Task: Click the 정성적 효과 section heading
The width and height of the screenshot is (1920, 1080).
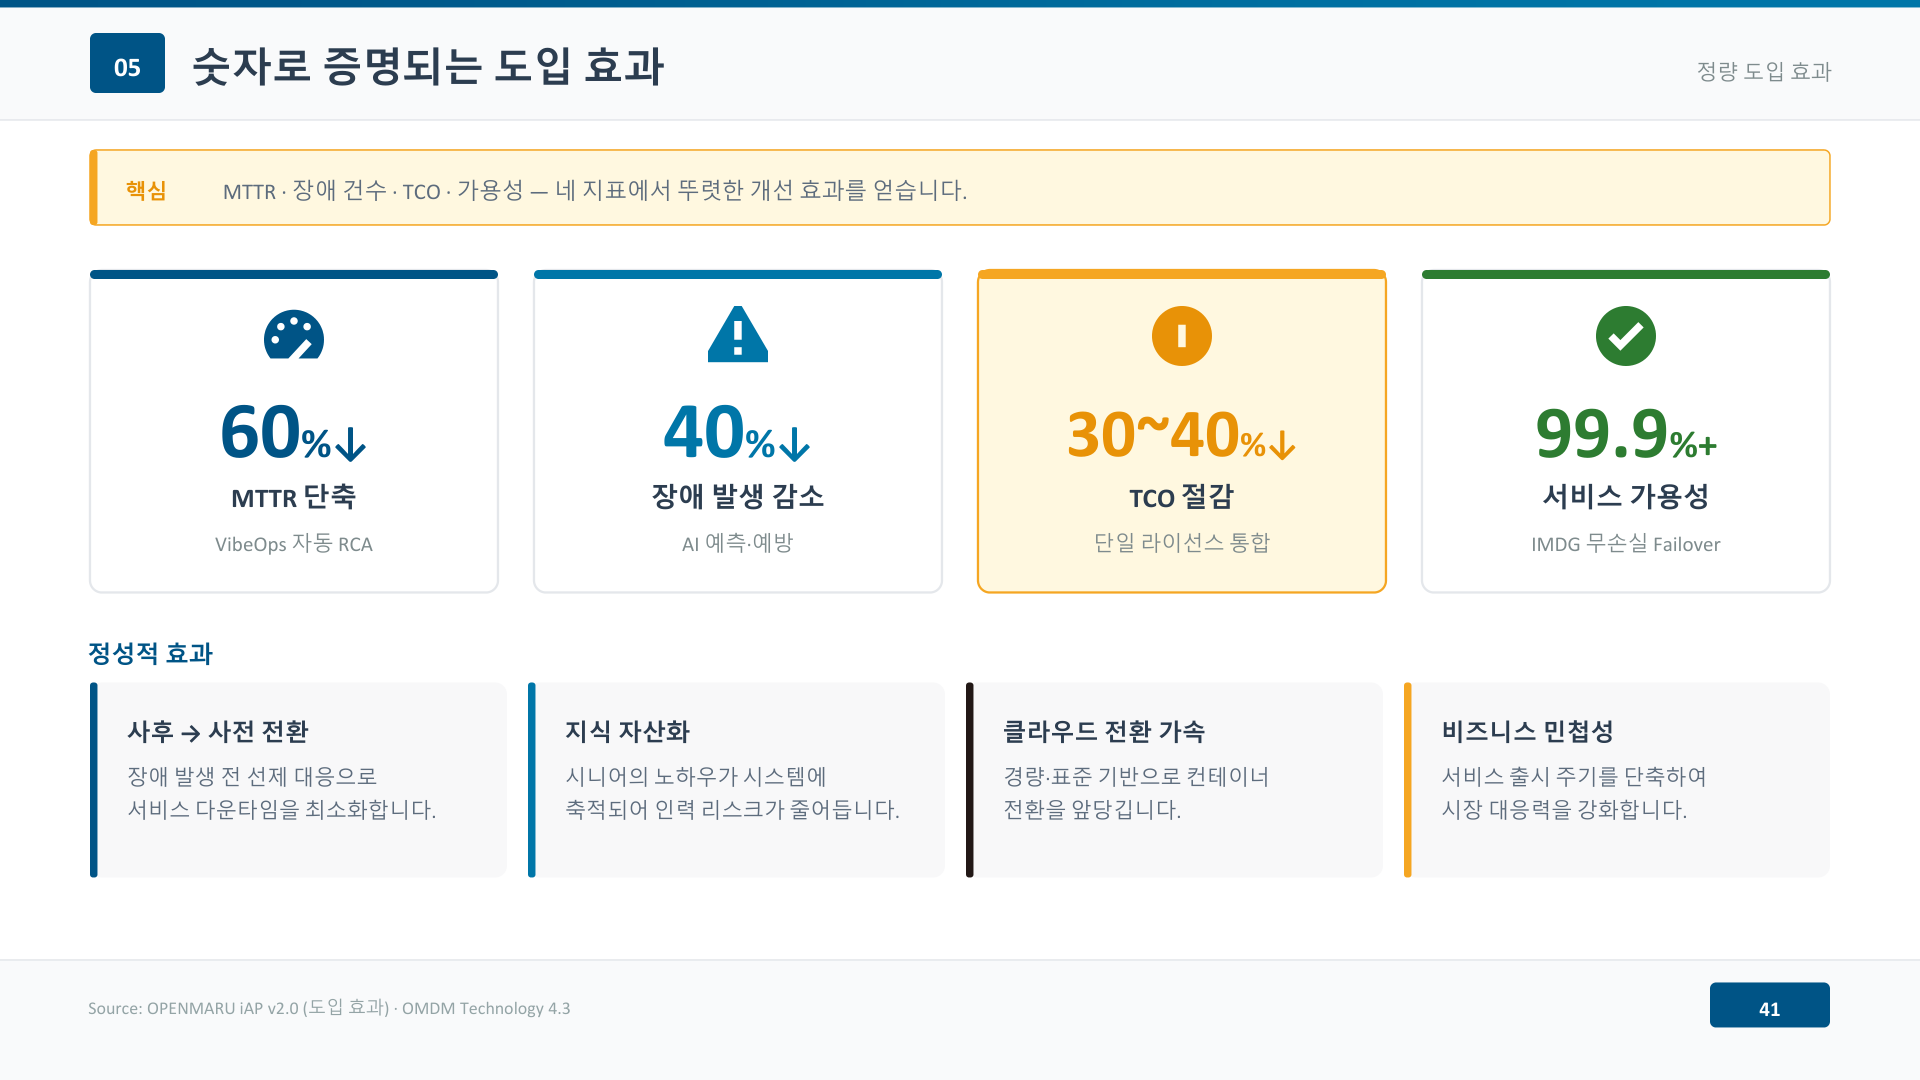Action: 151,654
